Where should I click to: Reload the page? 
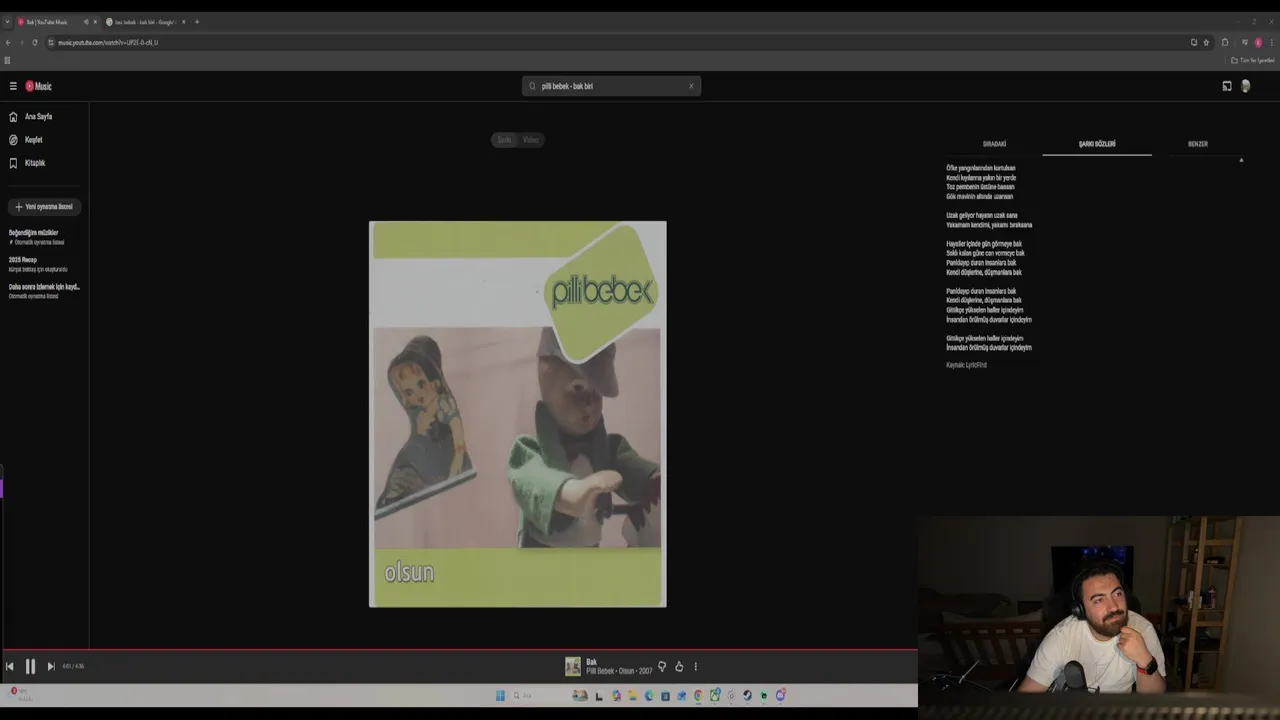click(35, 43)
